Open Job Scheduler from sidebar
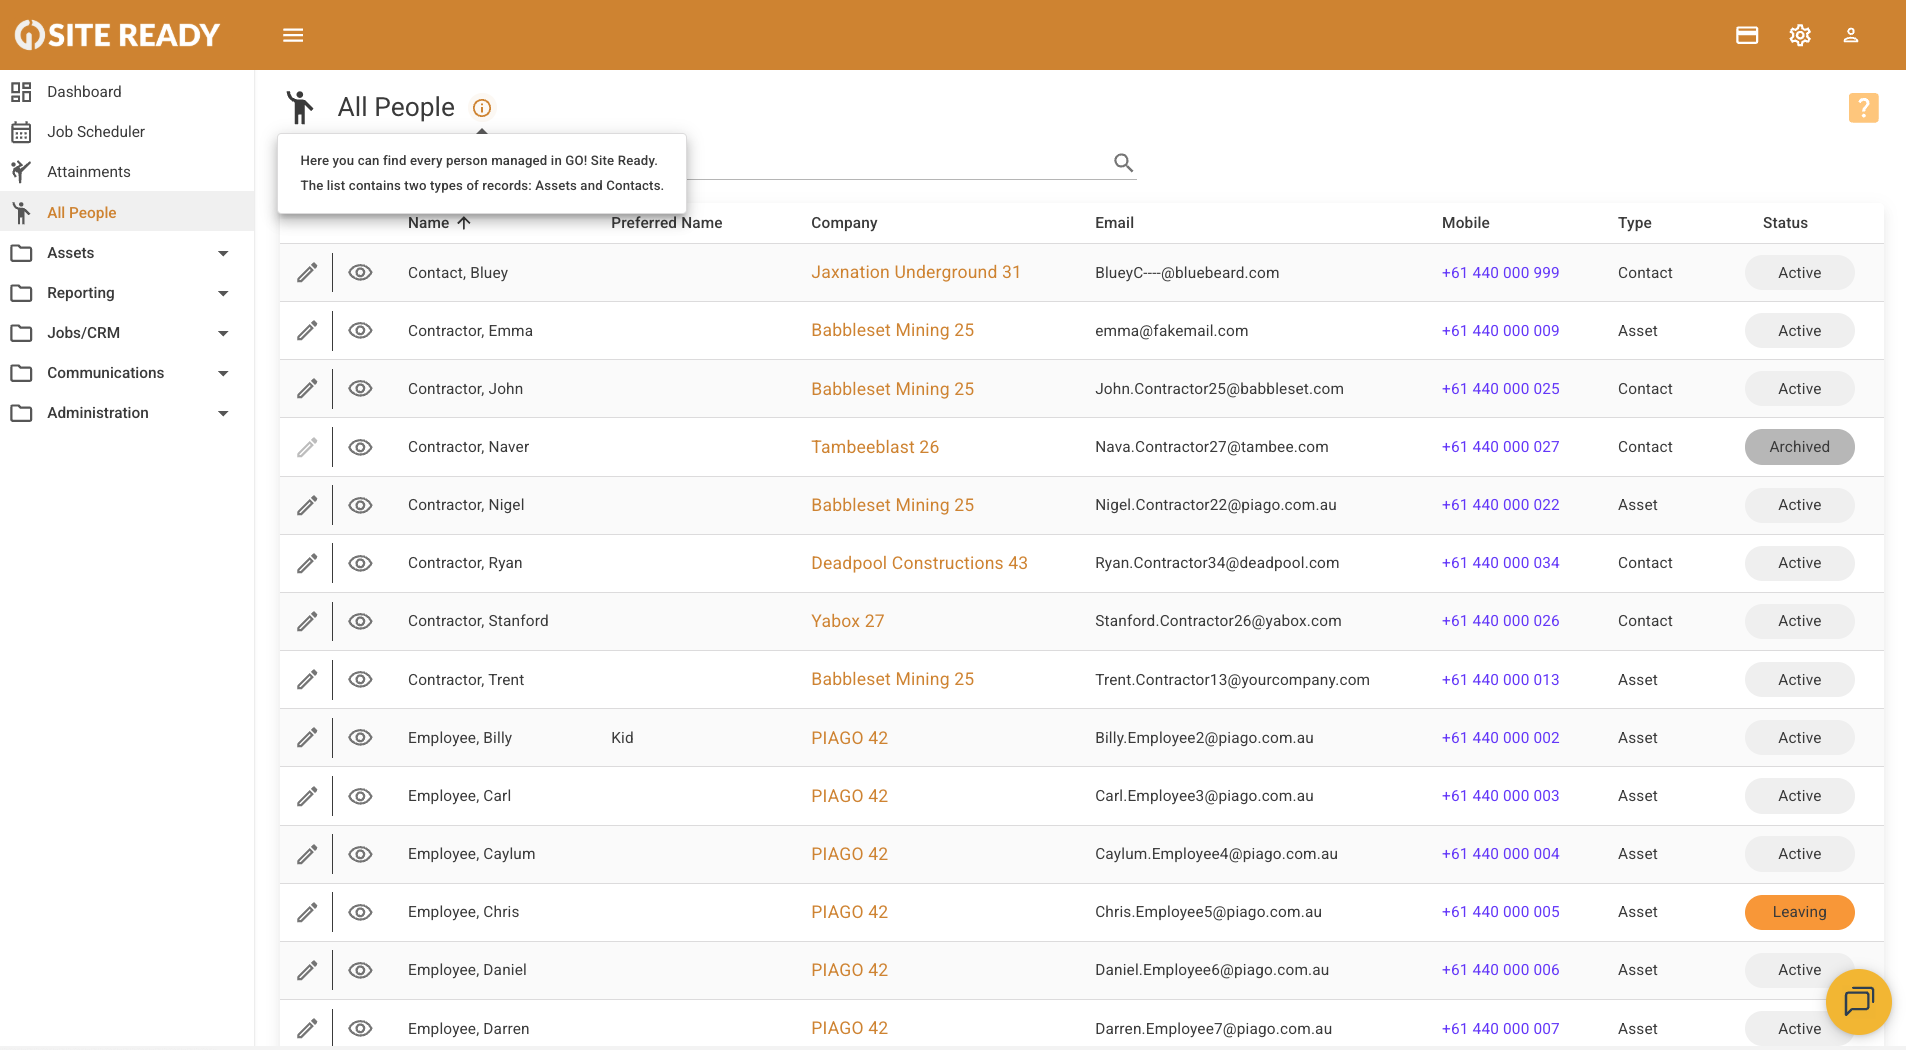Viewport: 1906px width, 1050px height. (96, 132)
